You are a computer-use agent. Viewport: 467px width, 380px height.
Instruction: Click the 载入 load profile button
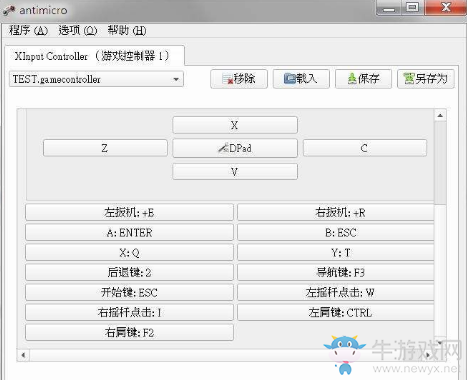click(301, 79)
